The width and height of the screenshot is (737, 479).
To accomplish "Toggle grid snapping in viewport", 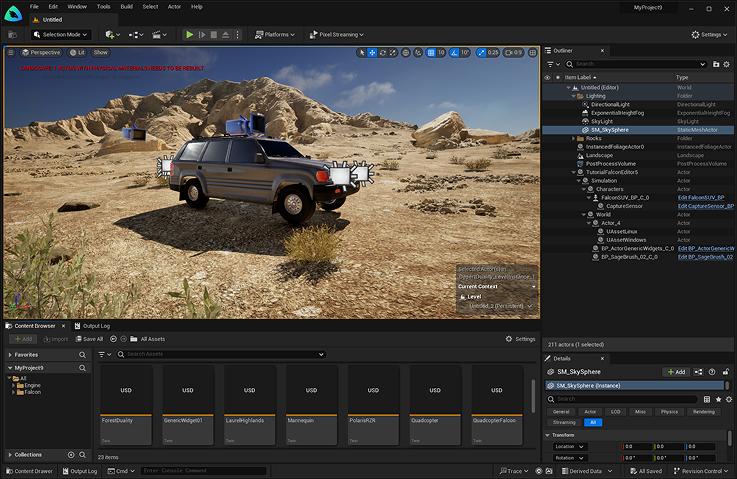I will click(431, 53).
